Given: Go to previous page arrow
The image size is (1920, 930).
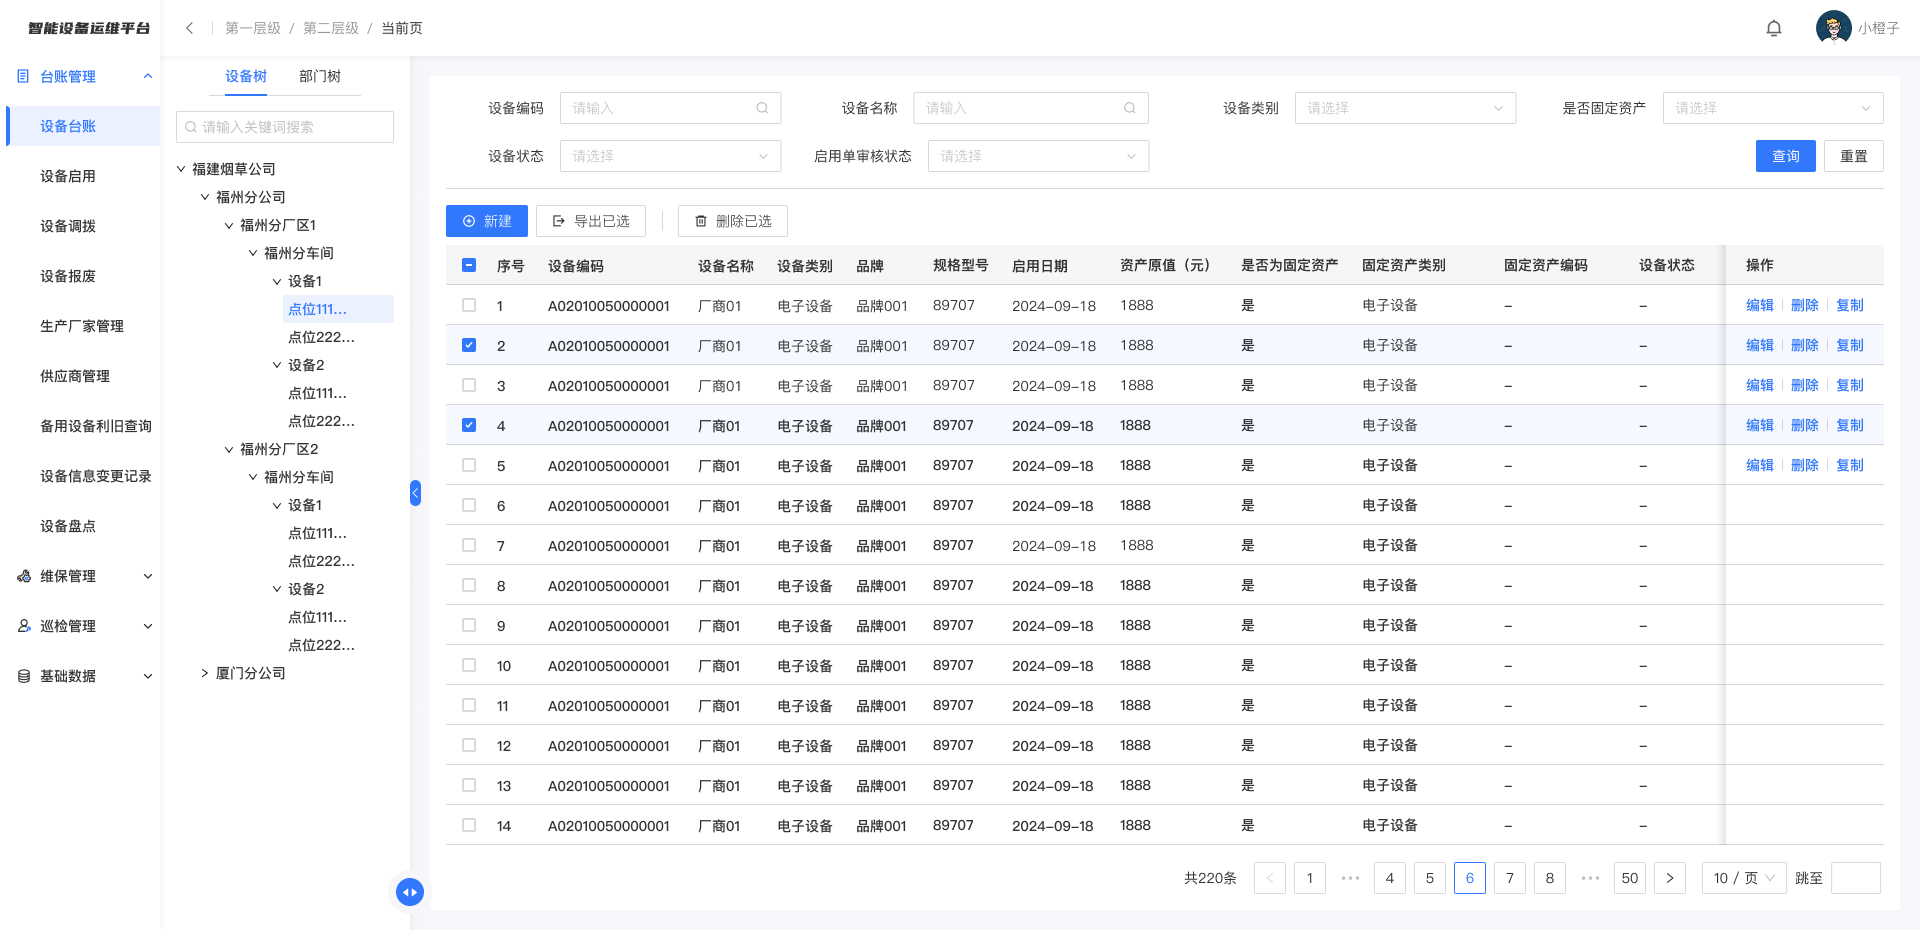Looking at the screenshot, I should 1270,878.
